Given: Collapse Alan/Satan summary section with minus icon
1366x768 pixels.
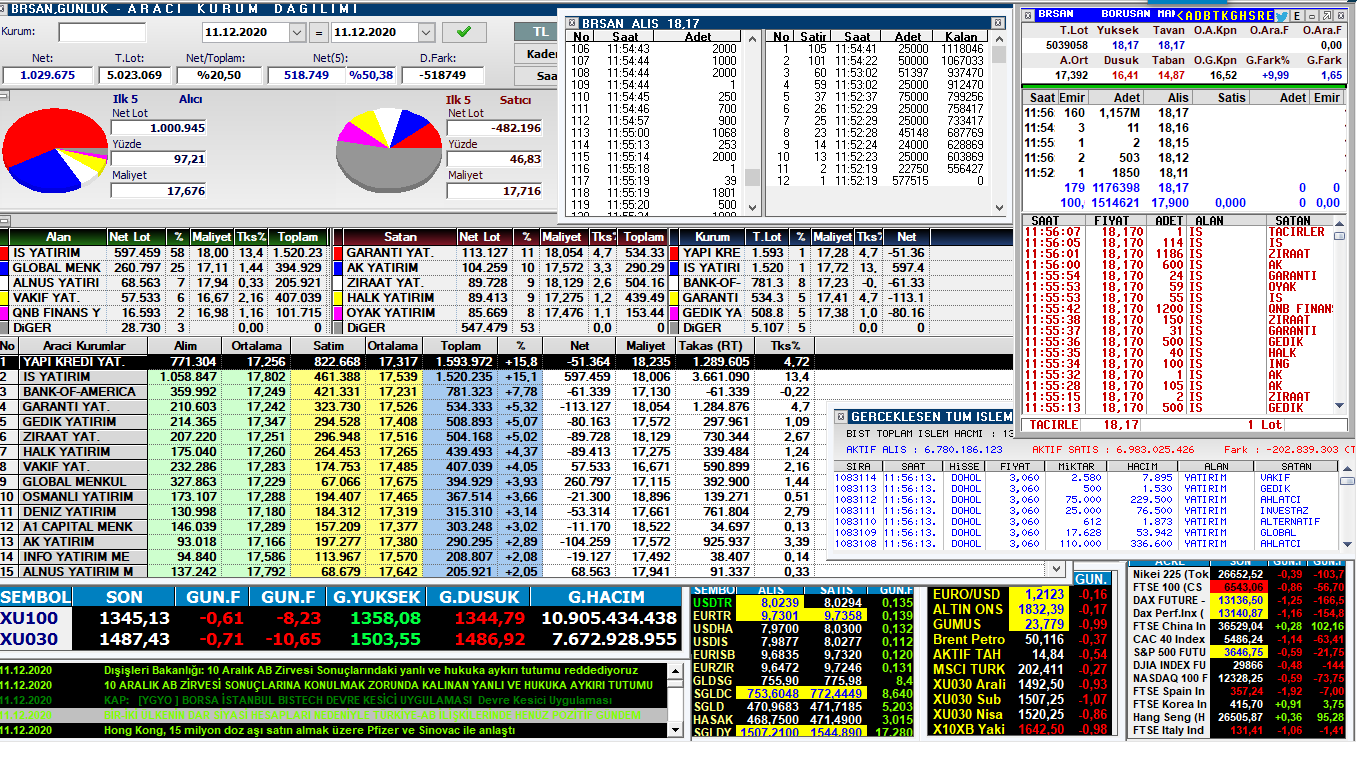Looking at the screenshot, I should click(4, 221).
